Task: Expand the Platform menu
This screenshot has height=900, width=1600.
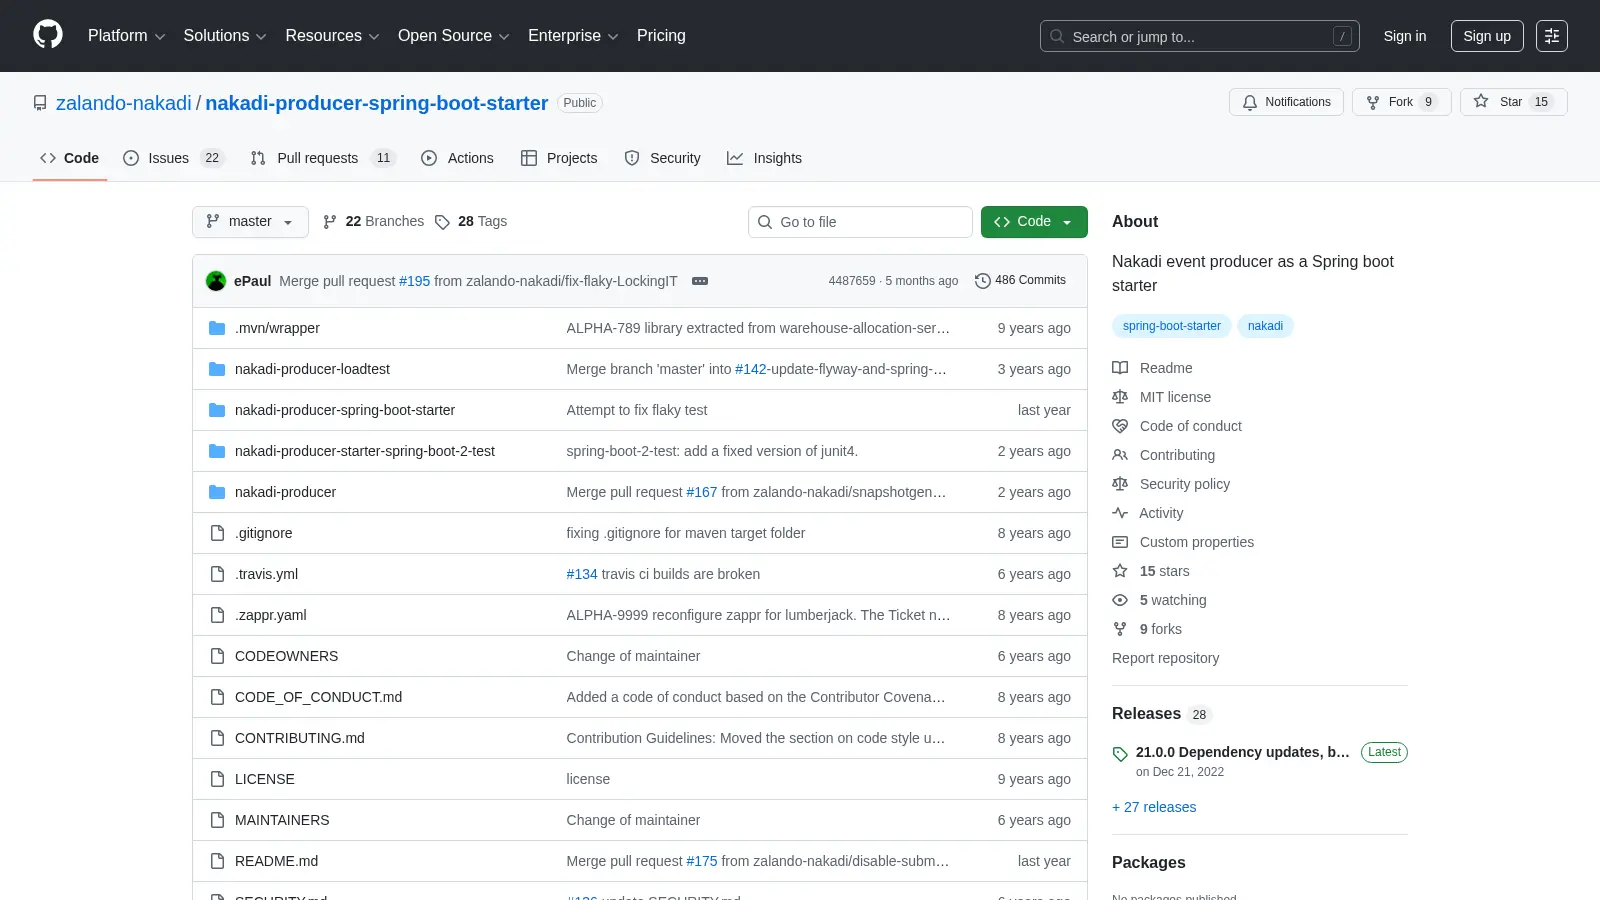Action: 126,36
